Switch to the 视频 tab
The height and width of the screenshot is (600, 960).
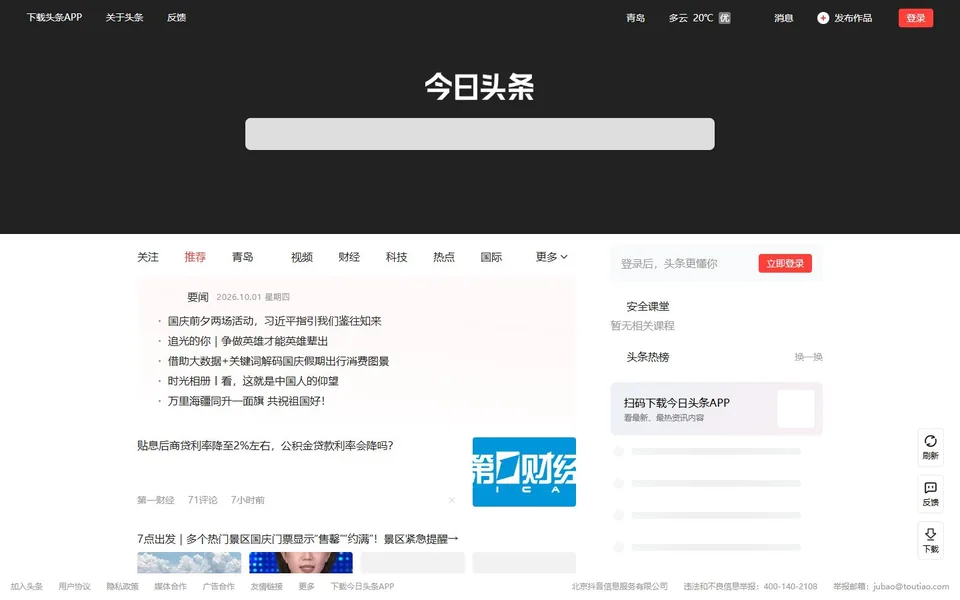pyautogui.click(x=301, y=257)
